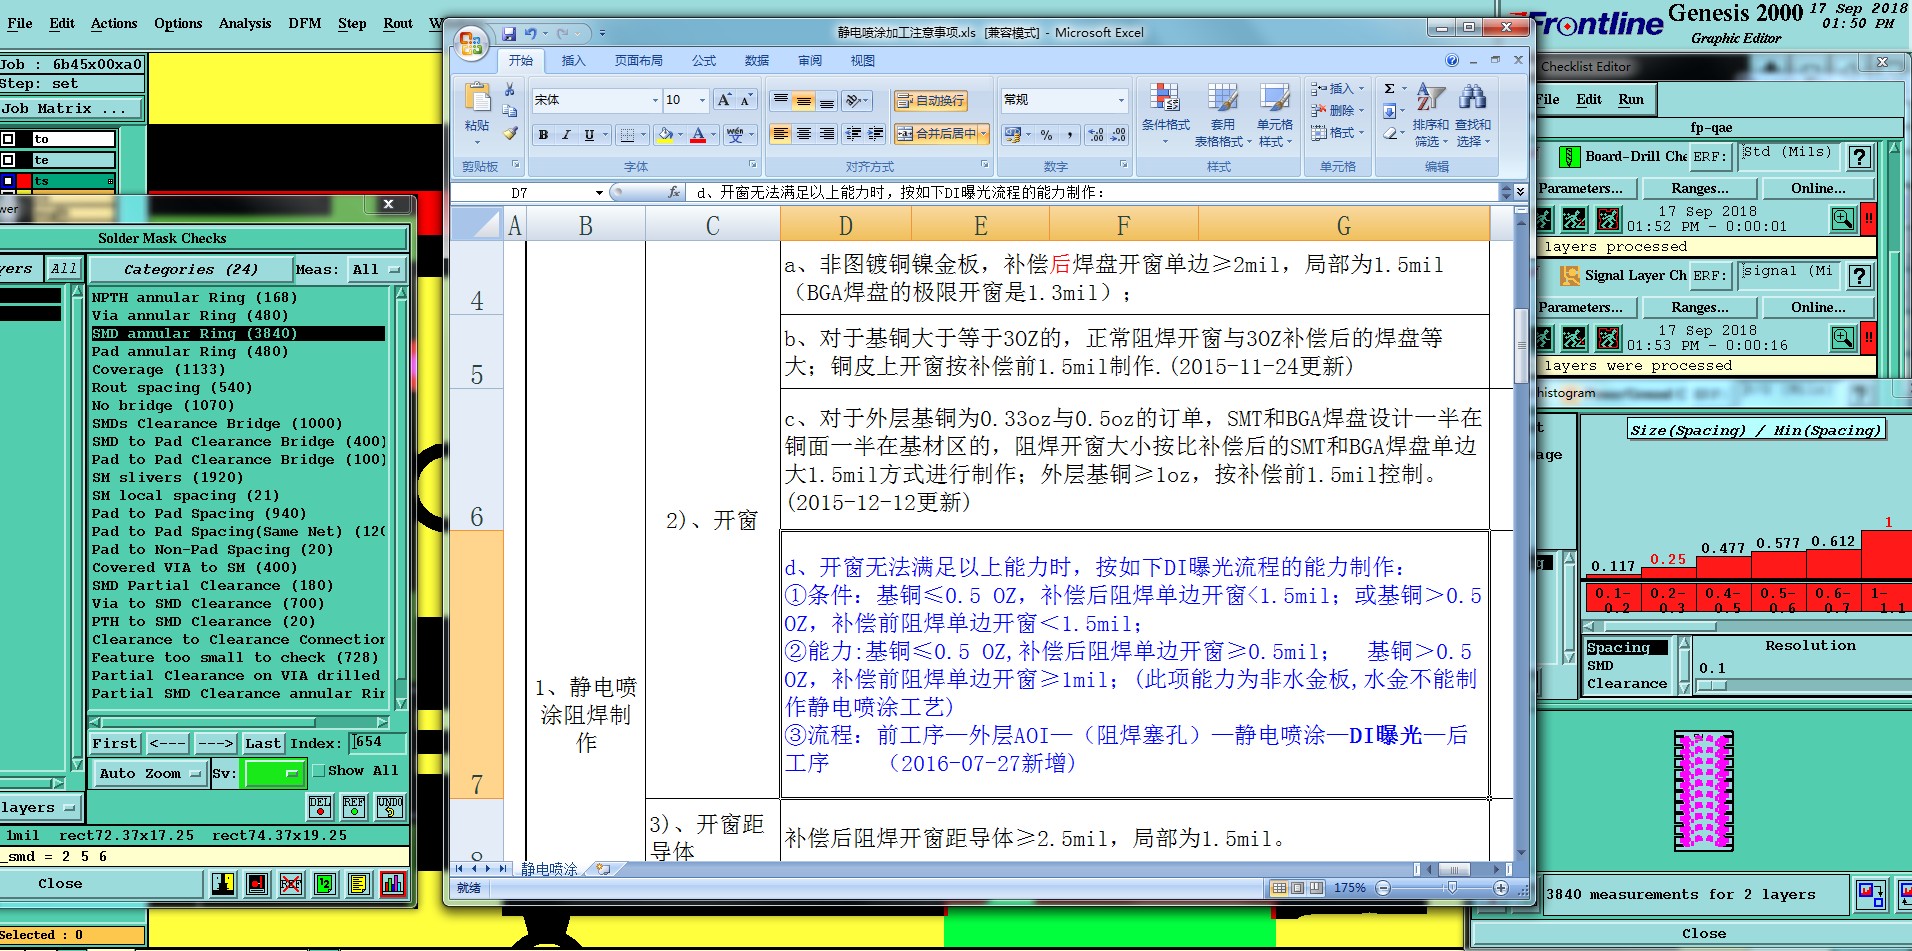The width and height of the screenshot is (1912, 951).
Task: Click the scissors Cut icon in Excel
Action: [510, 90]
